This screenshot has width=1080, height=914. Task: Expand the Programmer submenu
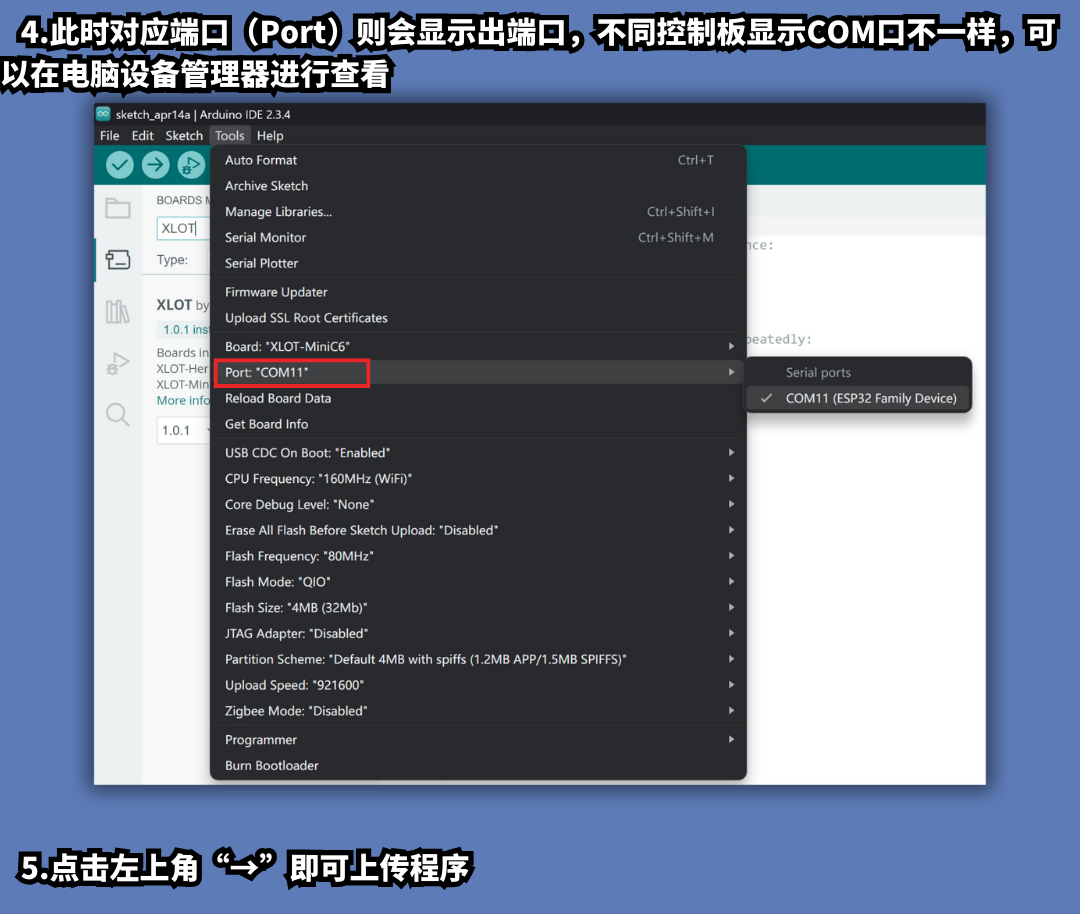click(x=478, y=740)
